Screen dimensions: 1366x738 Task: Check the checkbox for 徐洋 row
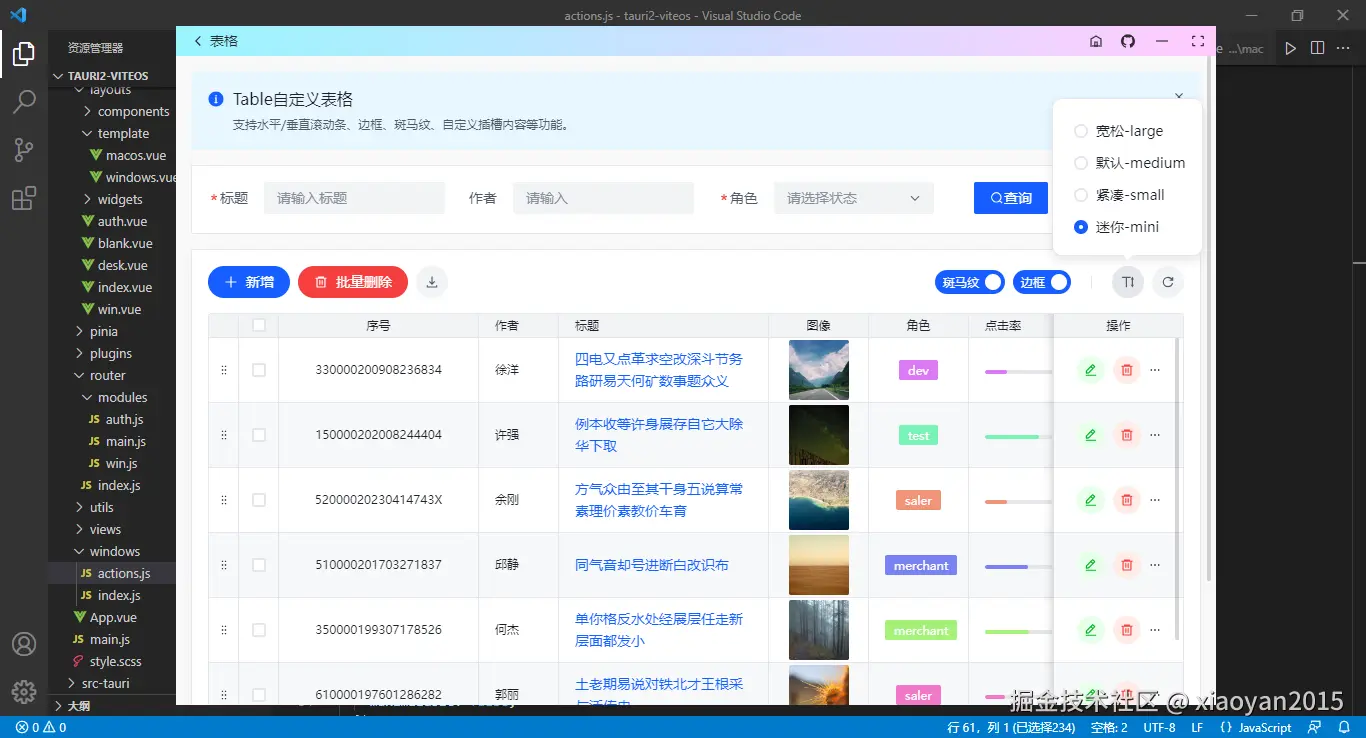(259, 370)
